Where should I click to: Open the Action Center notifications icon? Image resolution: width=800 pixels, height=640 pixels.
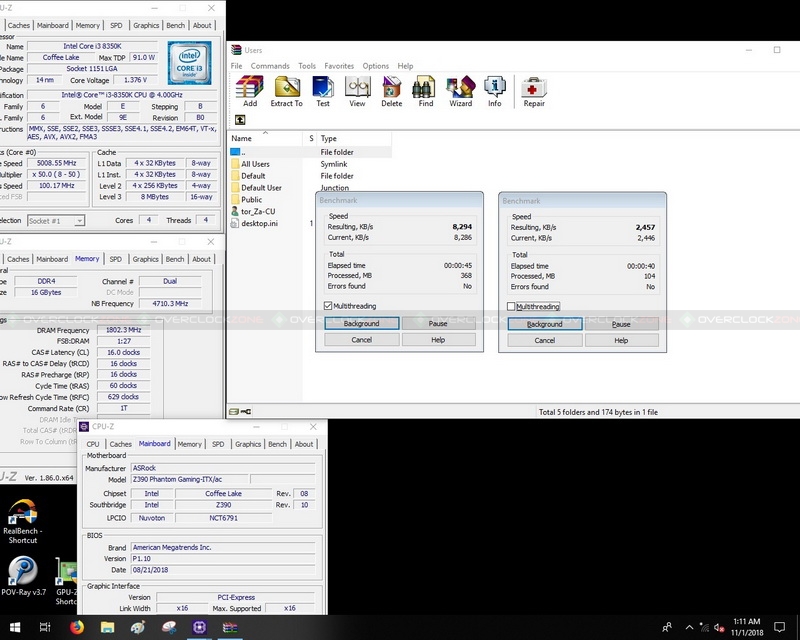click(779, 627)
